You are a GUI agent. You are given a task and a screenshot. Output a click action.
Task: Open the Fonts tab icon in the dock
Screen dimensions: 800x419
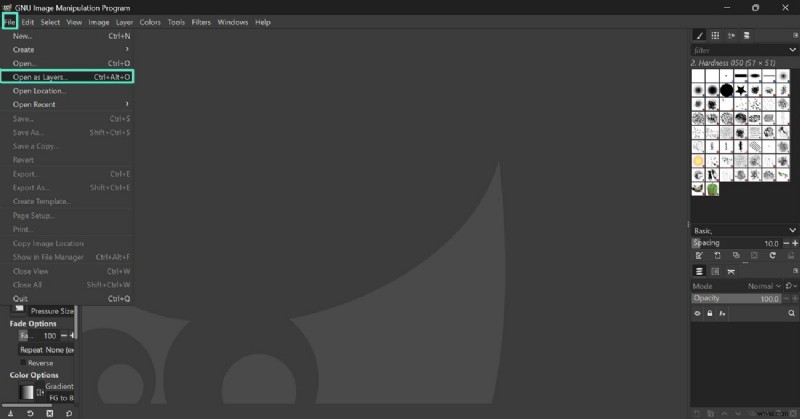click(x=731, y=35)
